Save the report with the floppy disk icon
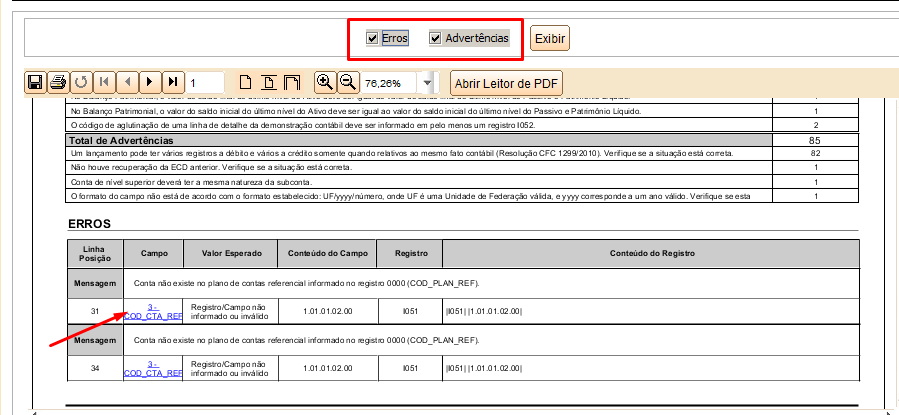The height and width of the screenshot is (415, 899). click(x=34, y=82)
